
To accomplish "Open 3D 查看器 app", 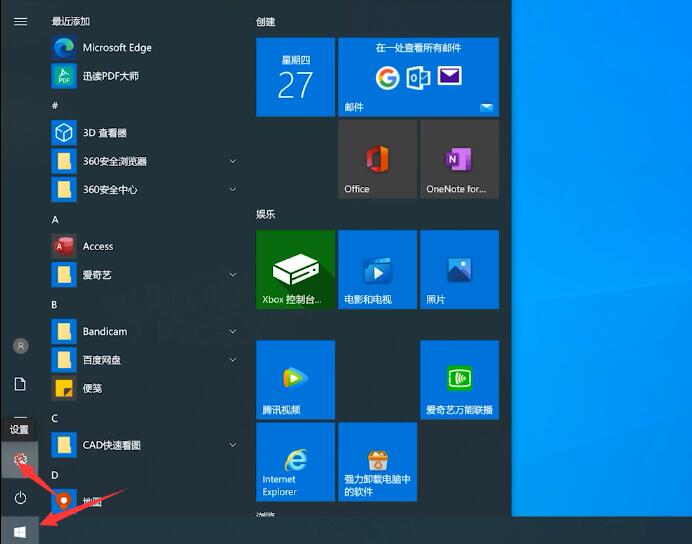I will 144,133.
